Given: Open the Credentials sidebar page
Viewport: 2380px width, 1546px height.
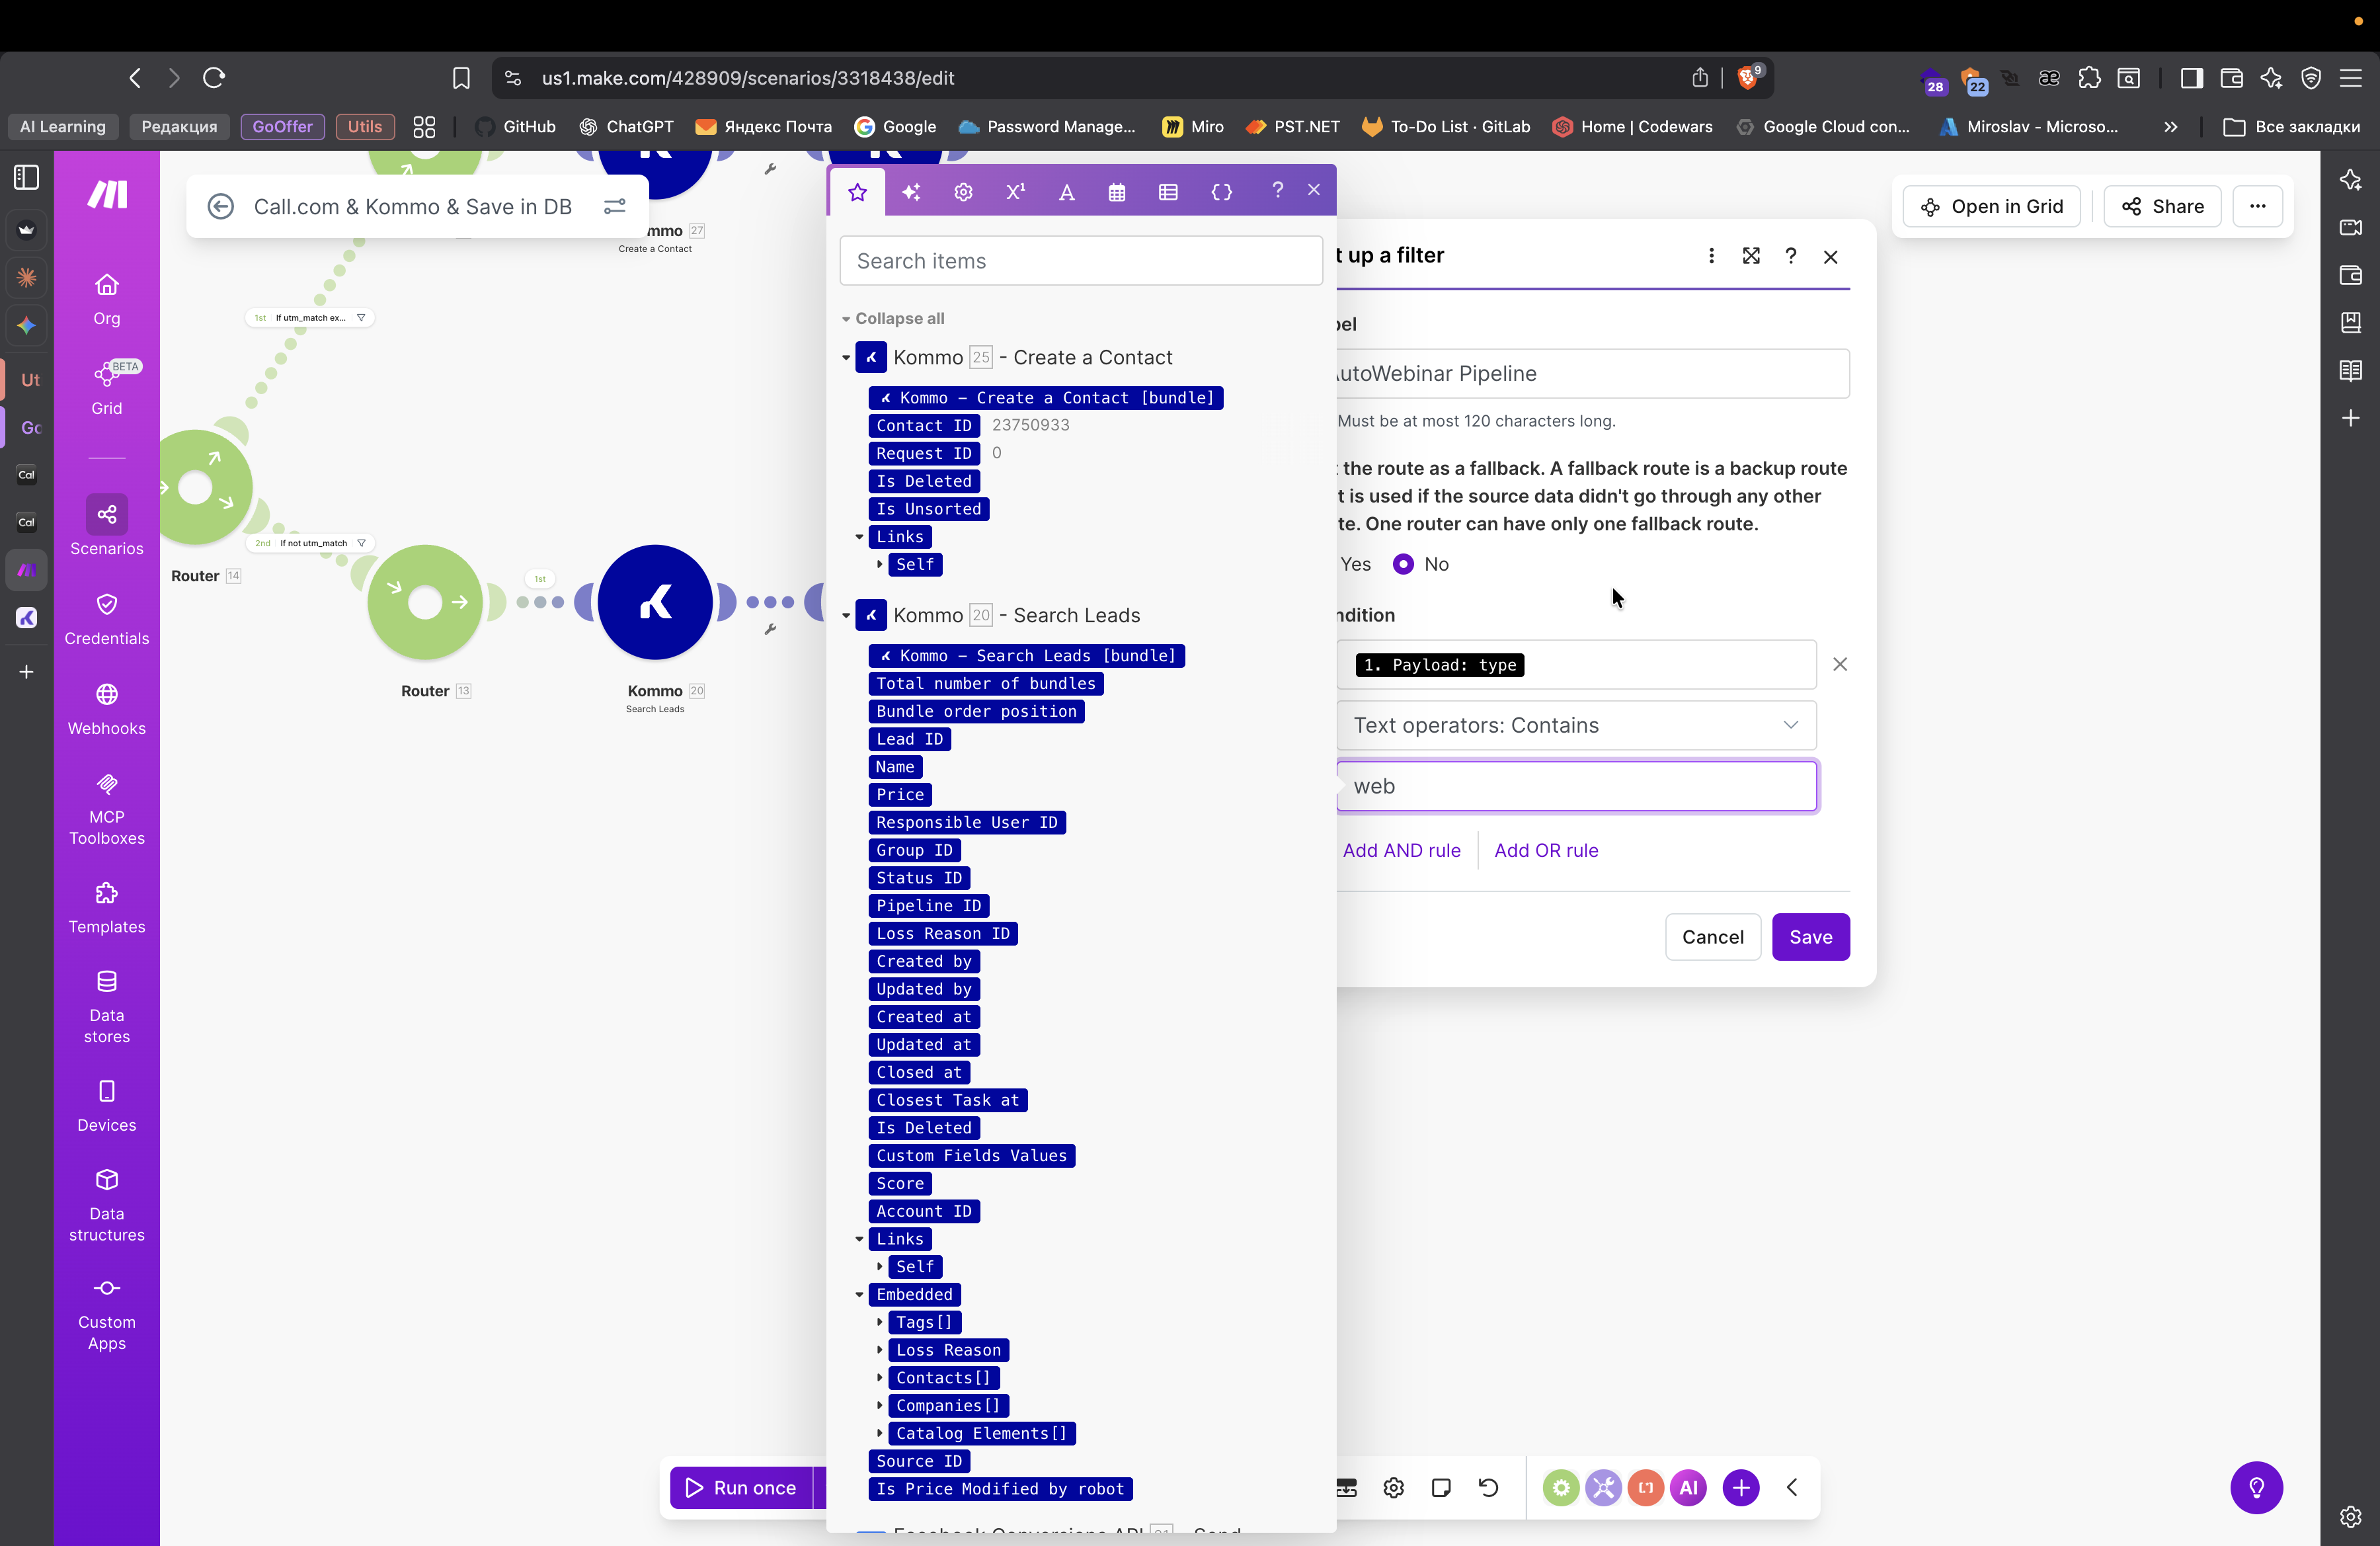Looking at the screenshot, I should [106, 619].
